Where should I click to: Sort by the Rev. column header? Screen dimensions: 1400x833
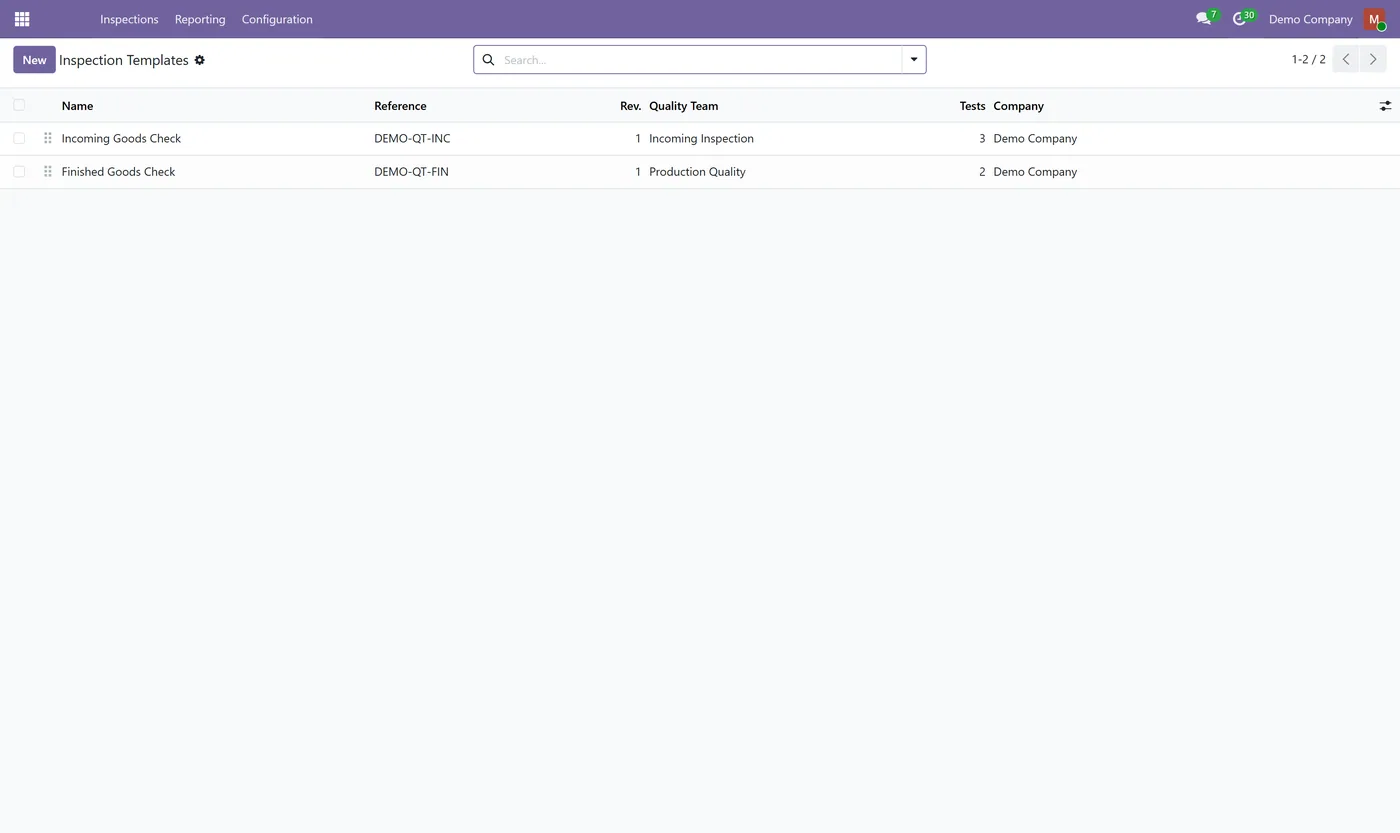pos(630,106)
